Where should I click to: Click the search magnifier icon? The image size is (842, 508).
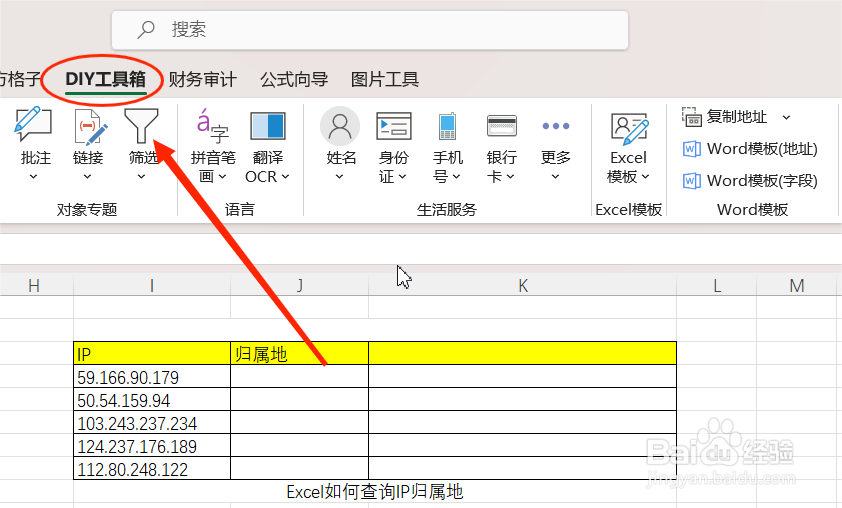tap(146, 29)
